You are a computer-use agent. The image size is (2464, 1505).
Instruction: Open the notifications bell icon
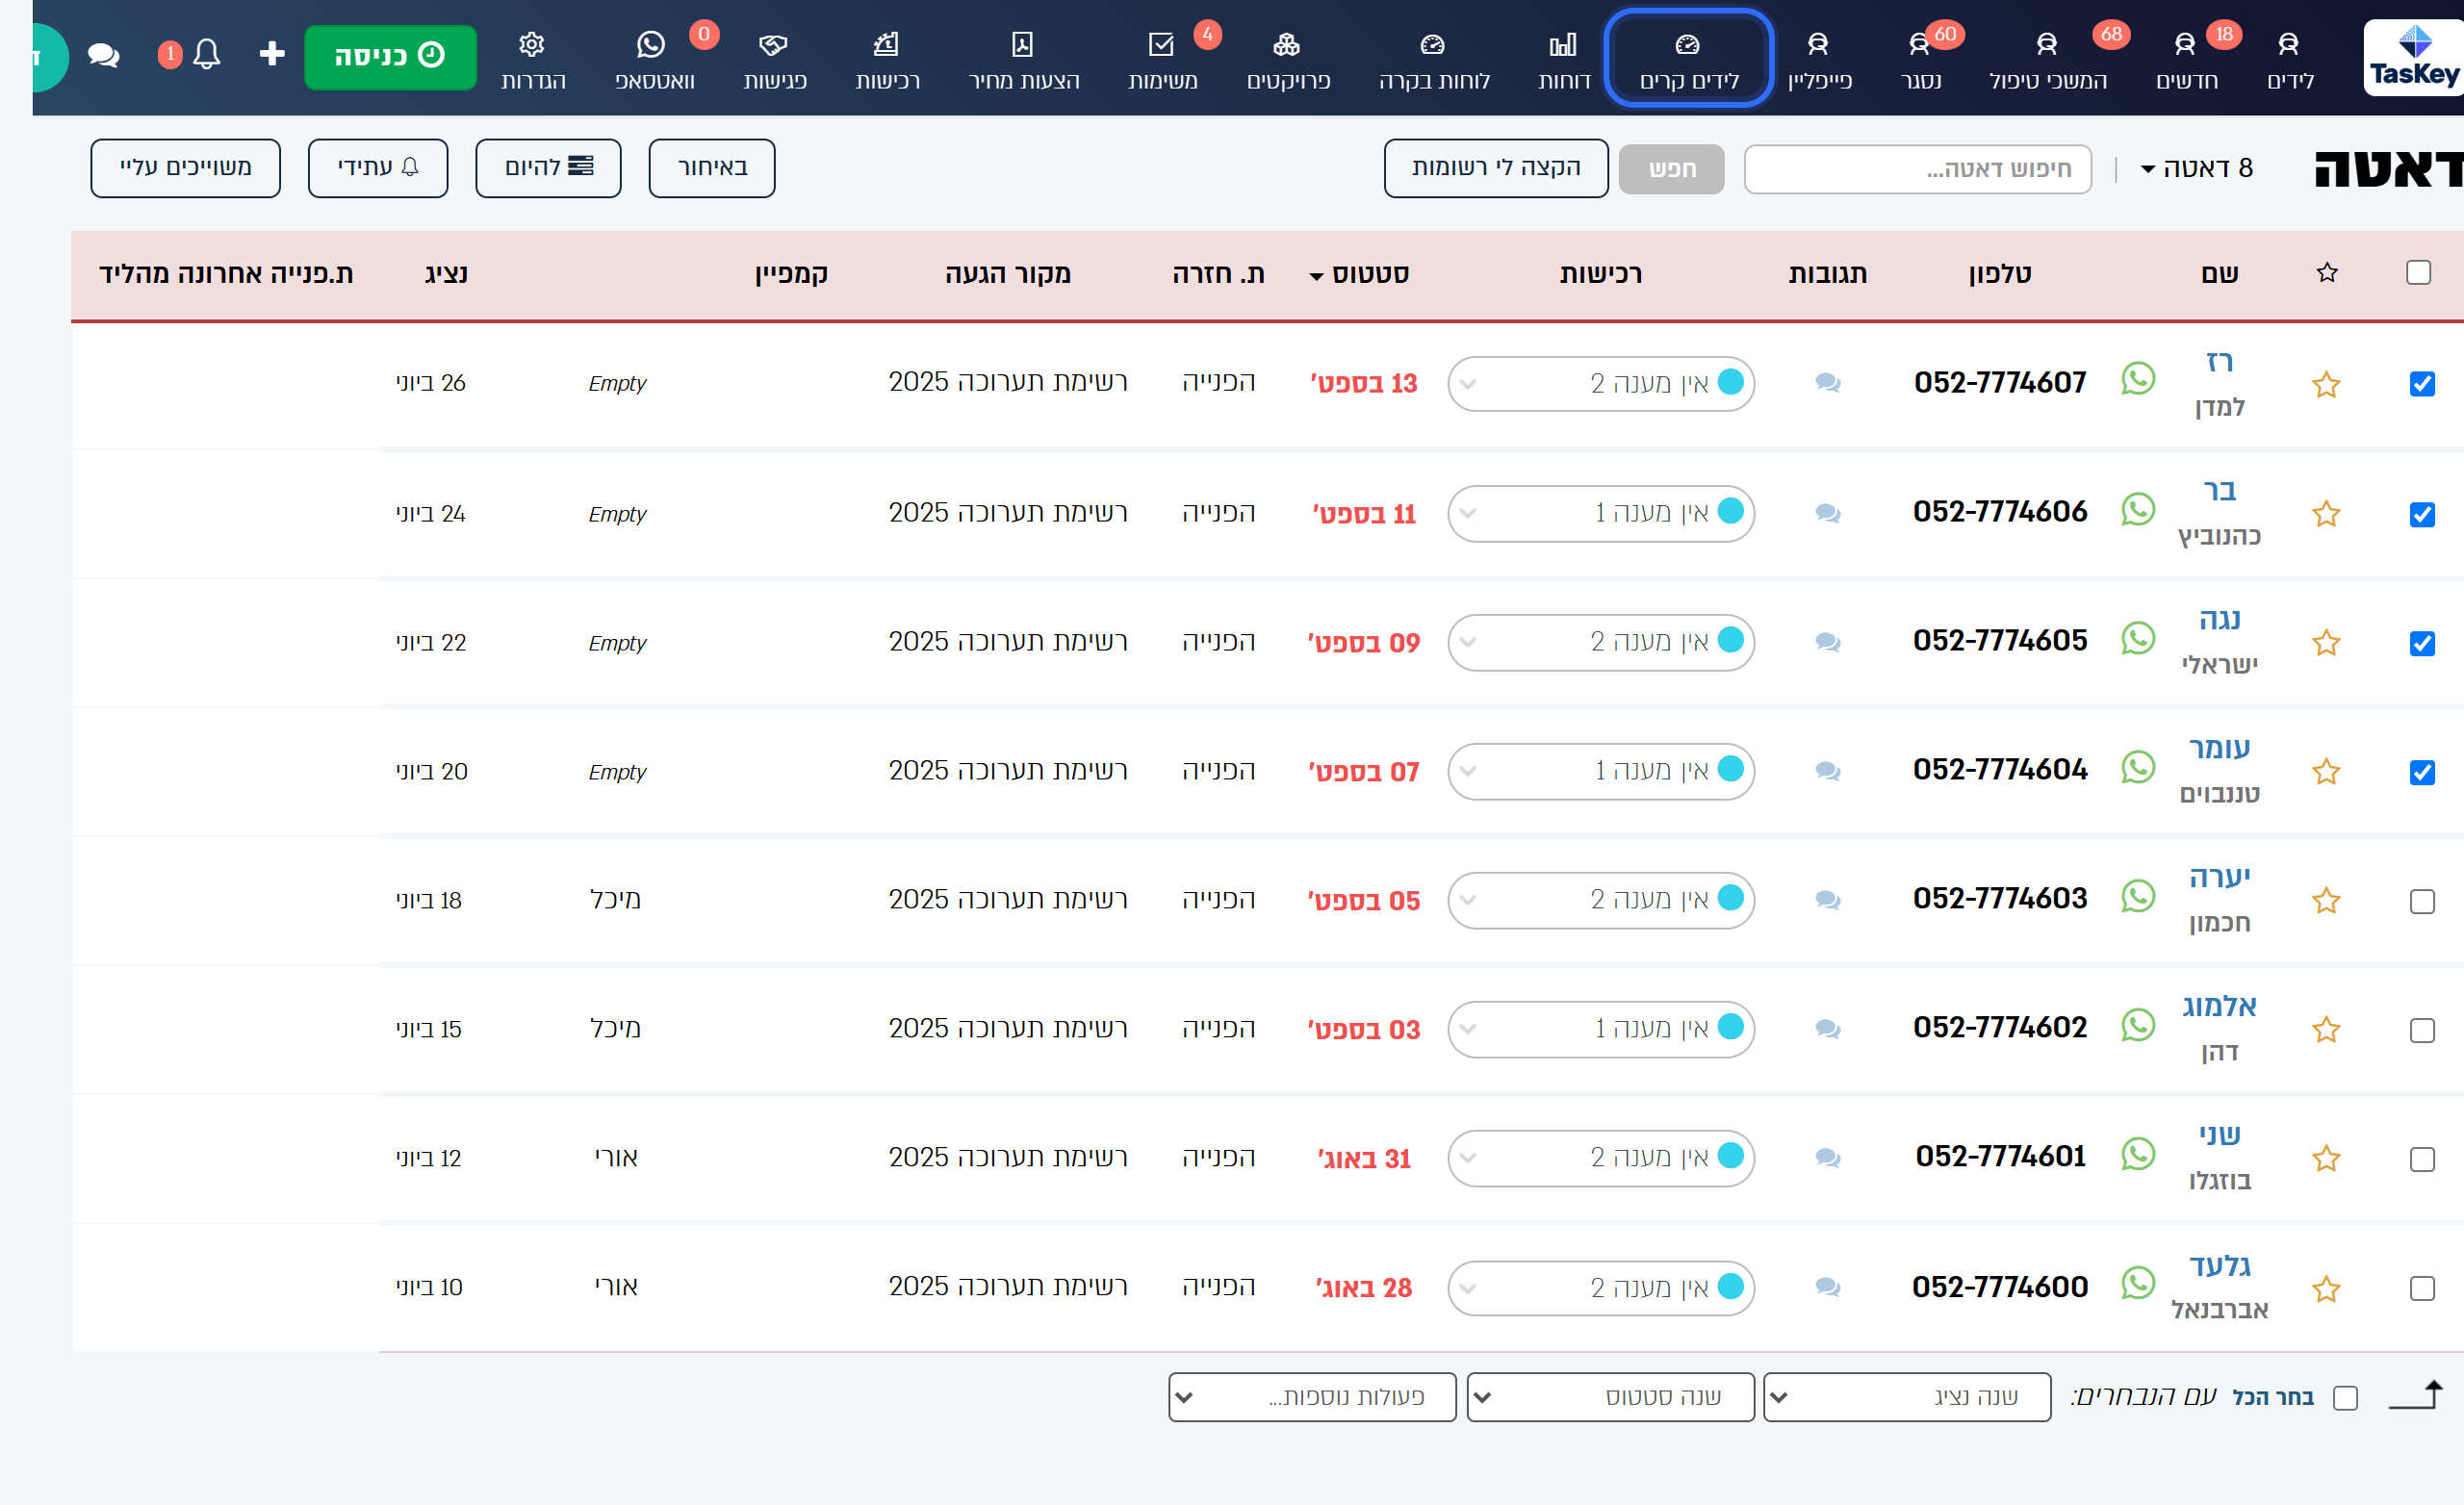[x=206, y=54]
